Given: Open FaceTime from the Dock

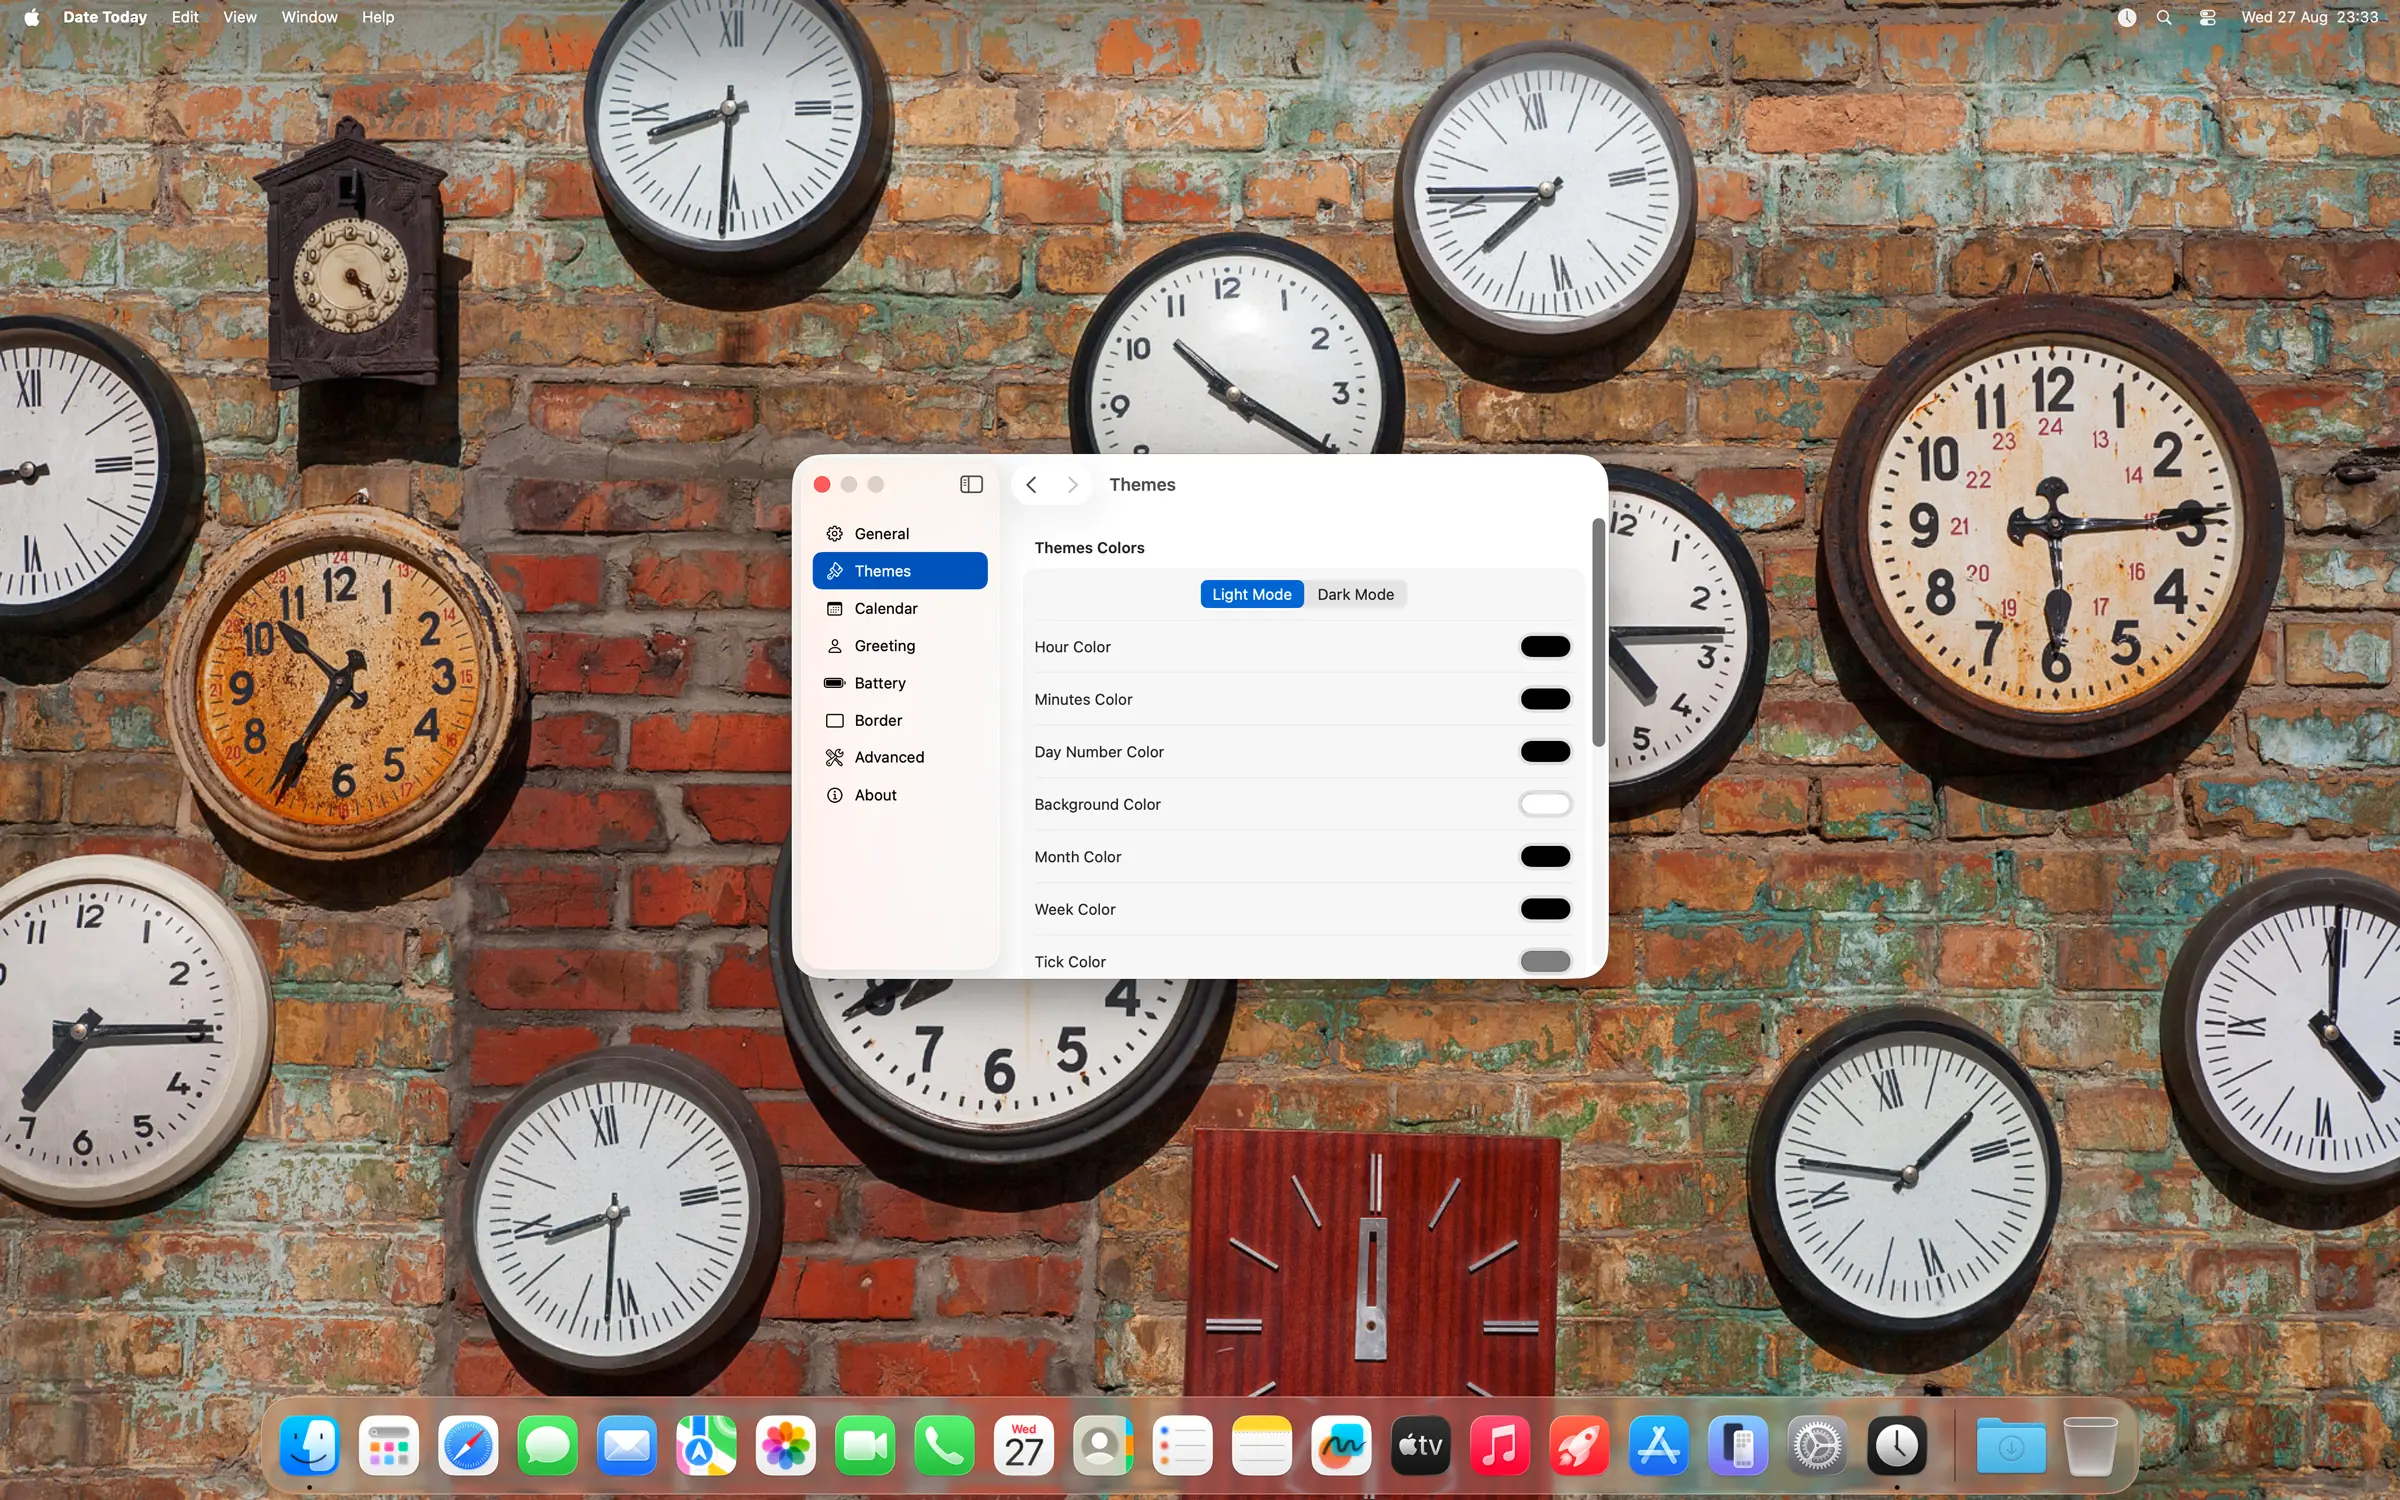Looking at the screenshot, I should tap(865, 1445).
